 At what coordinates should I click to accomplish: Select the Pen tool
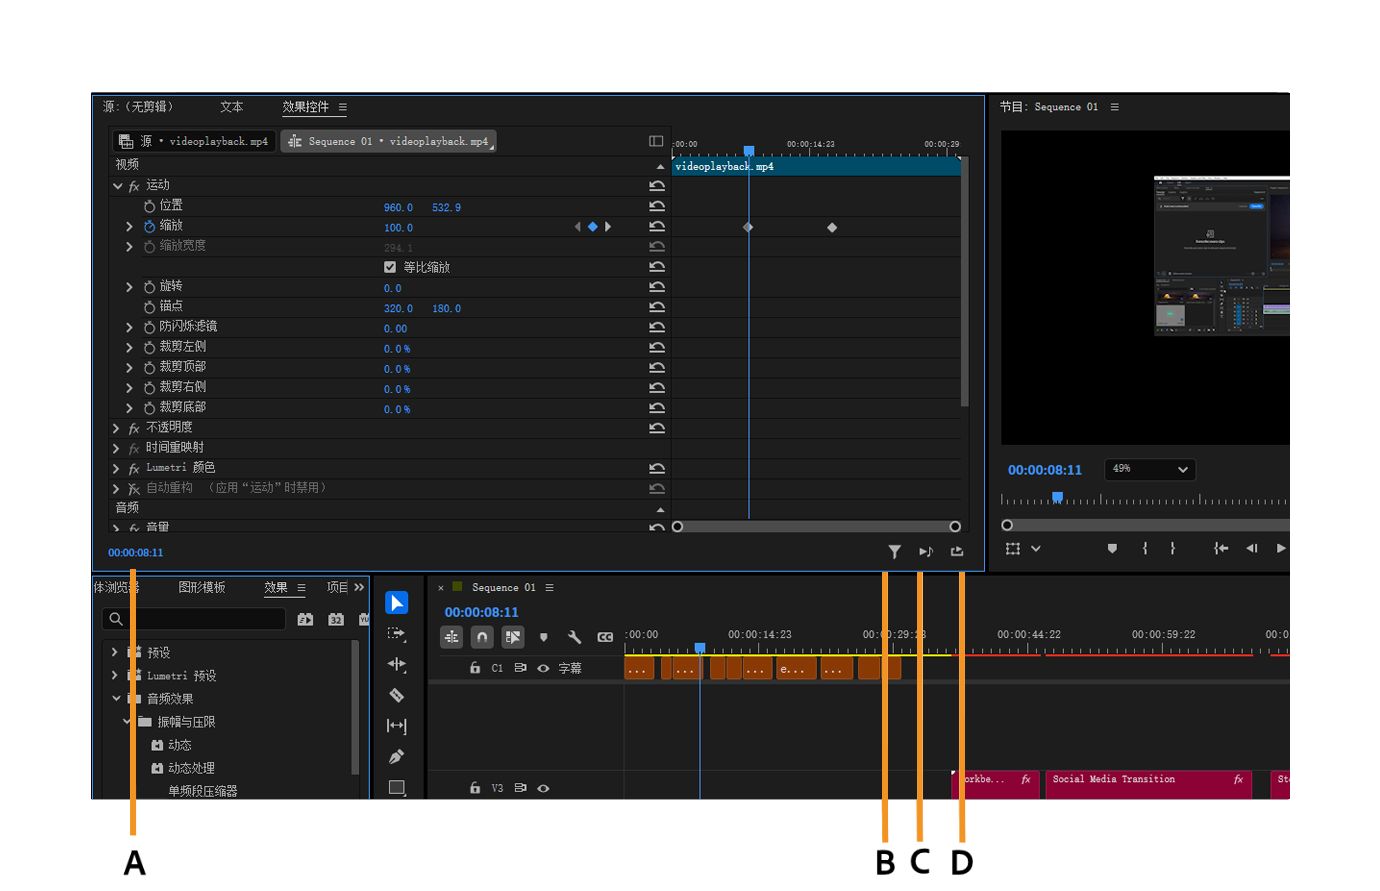[x=397, y=757]
